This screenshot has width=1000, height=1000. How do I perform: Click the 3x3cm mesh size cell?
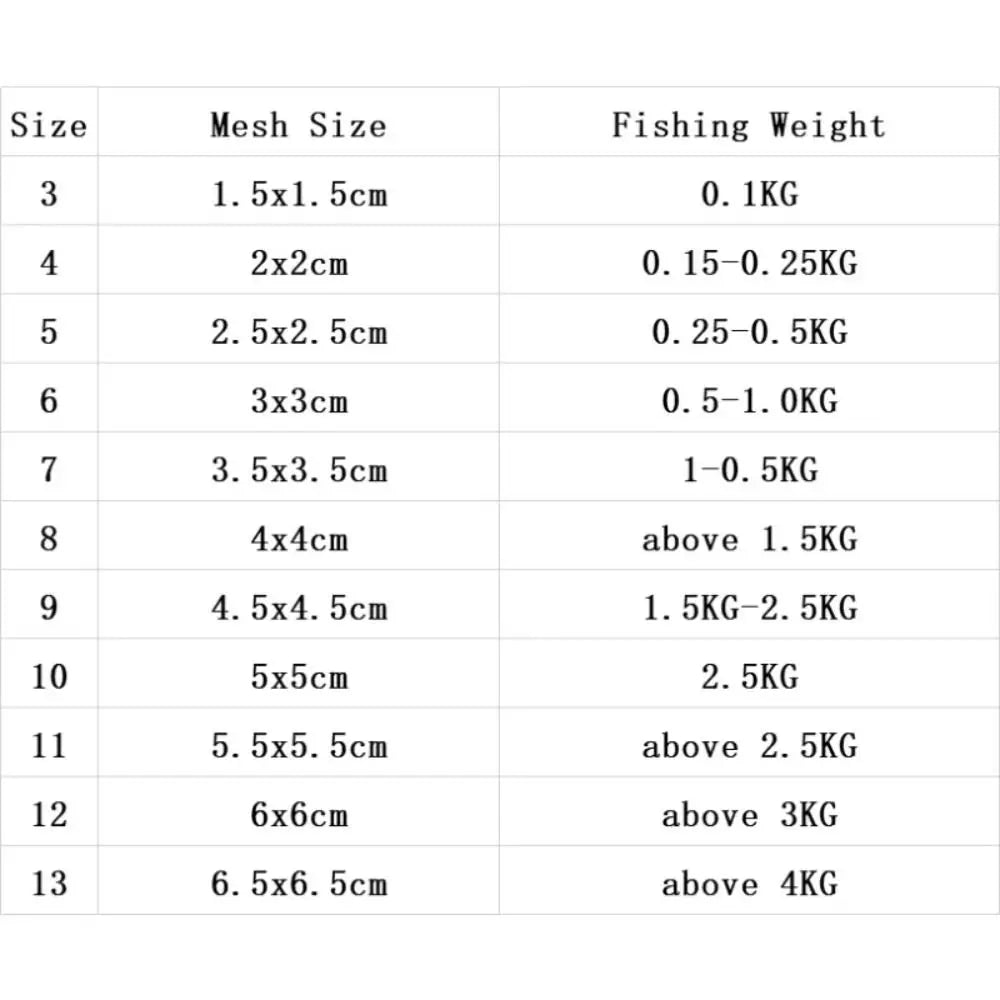(298, 401)
